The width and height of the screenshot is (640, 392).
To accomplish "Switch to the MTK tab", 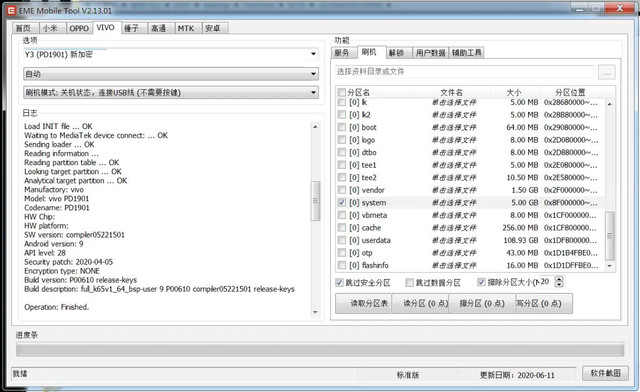I will pos(187,28).
